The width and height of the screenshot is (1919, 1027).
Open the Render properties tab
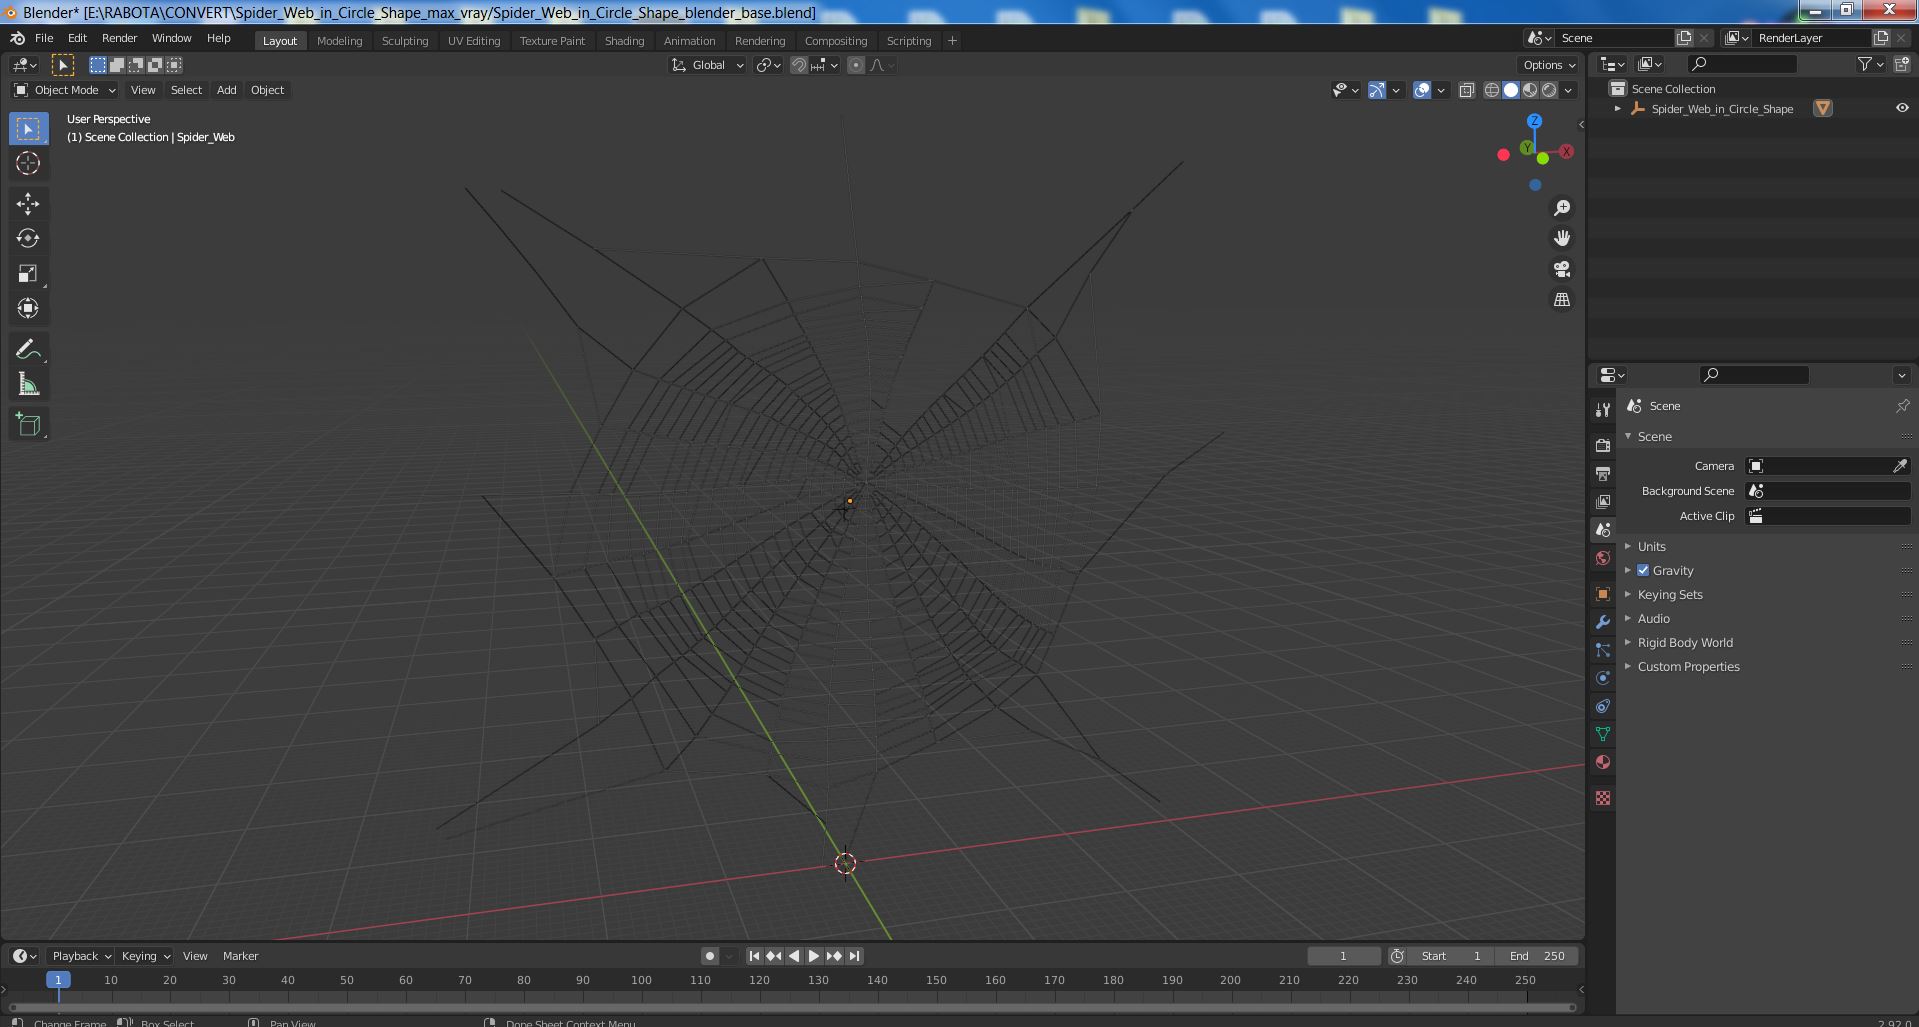coord(1603,445)
